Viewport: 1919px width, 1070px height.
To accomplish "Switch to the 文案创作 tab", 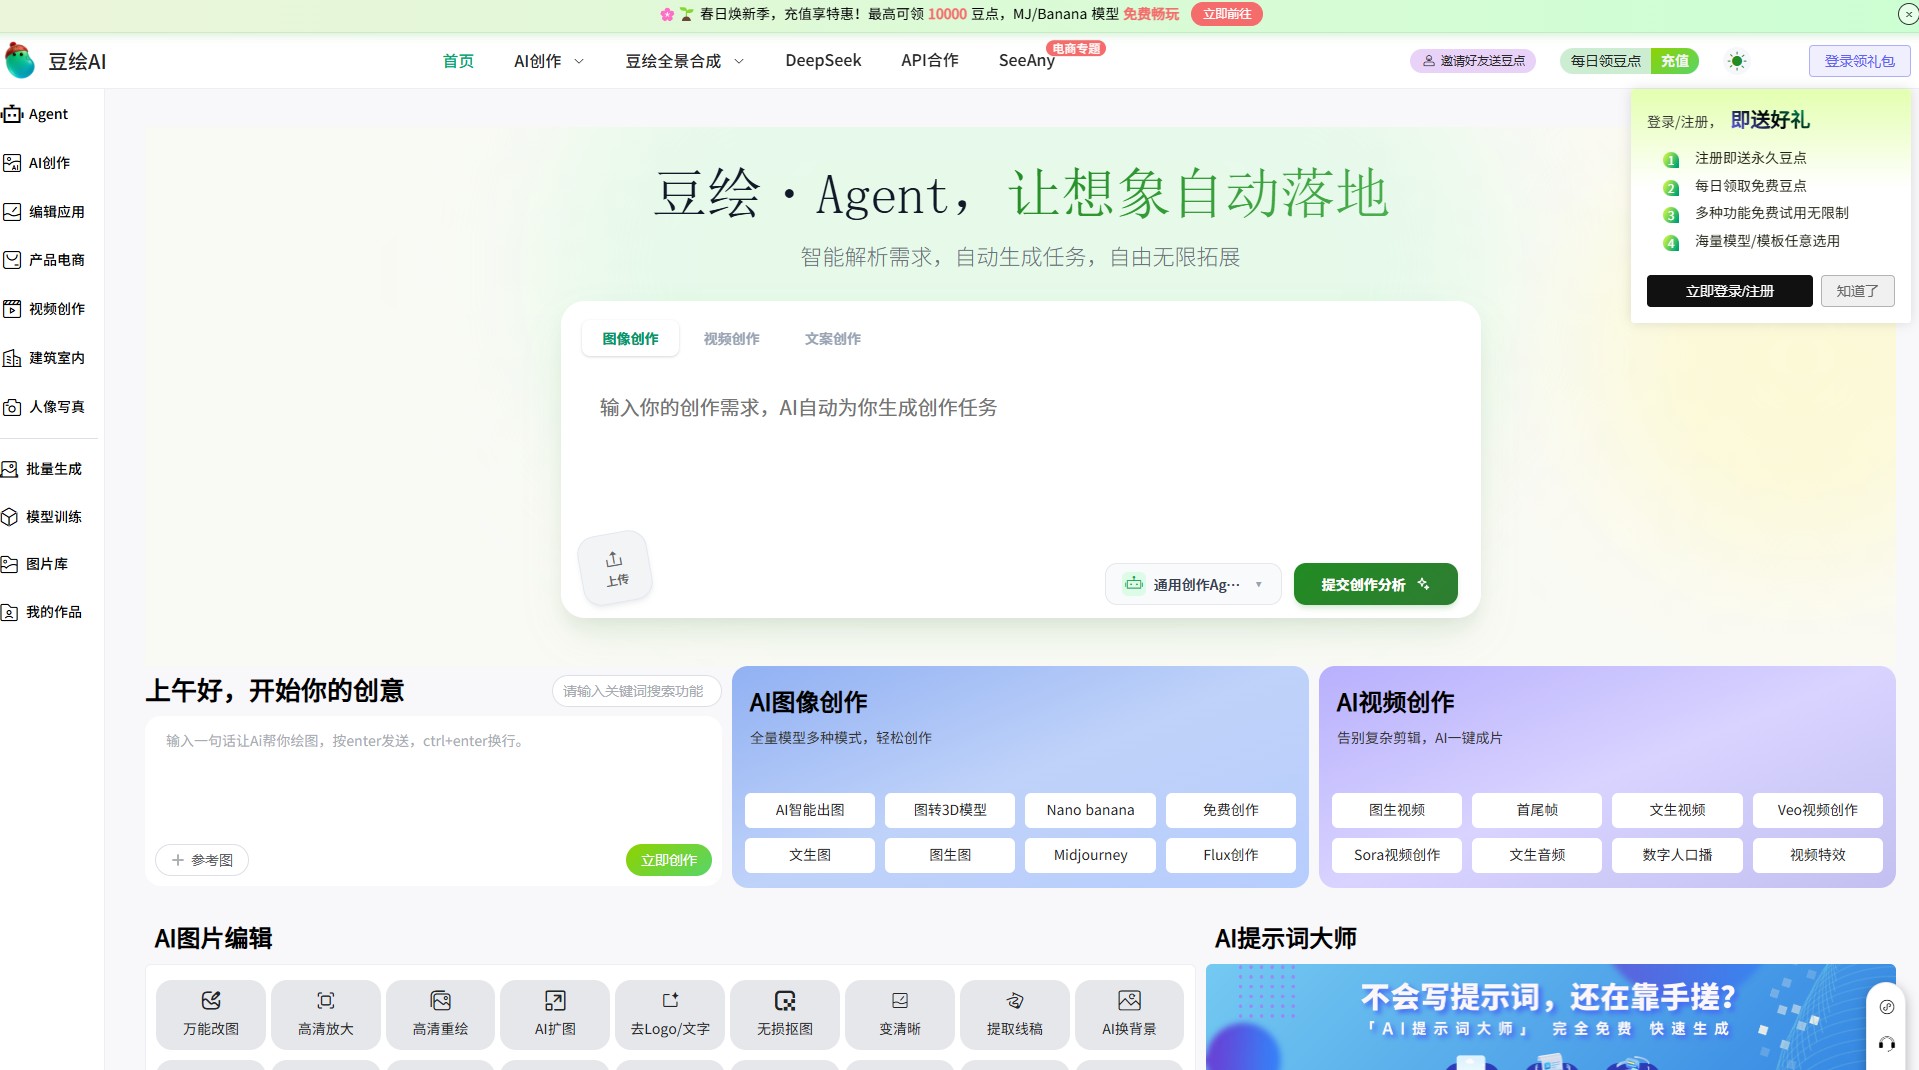I will (831, 338).
